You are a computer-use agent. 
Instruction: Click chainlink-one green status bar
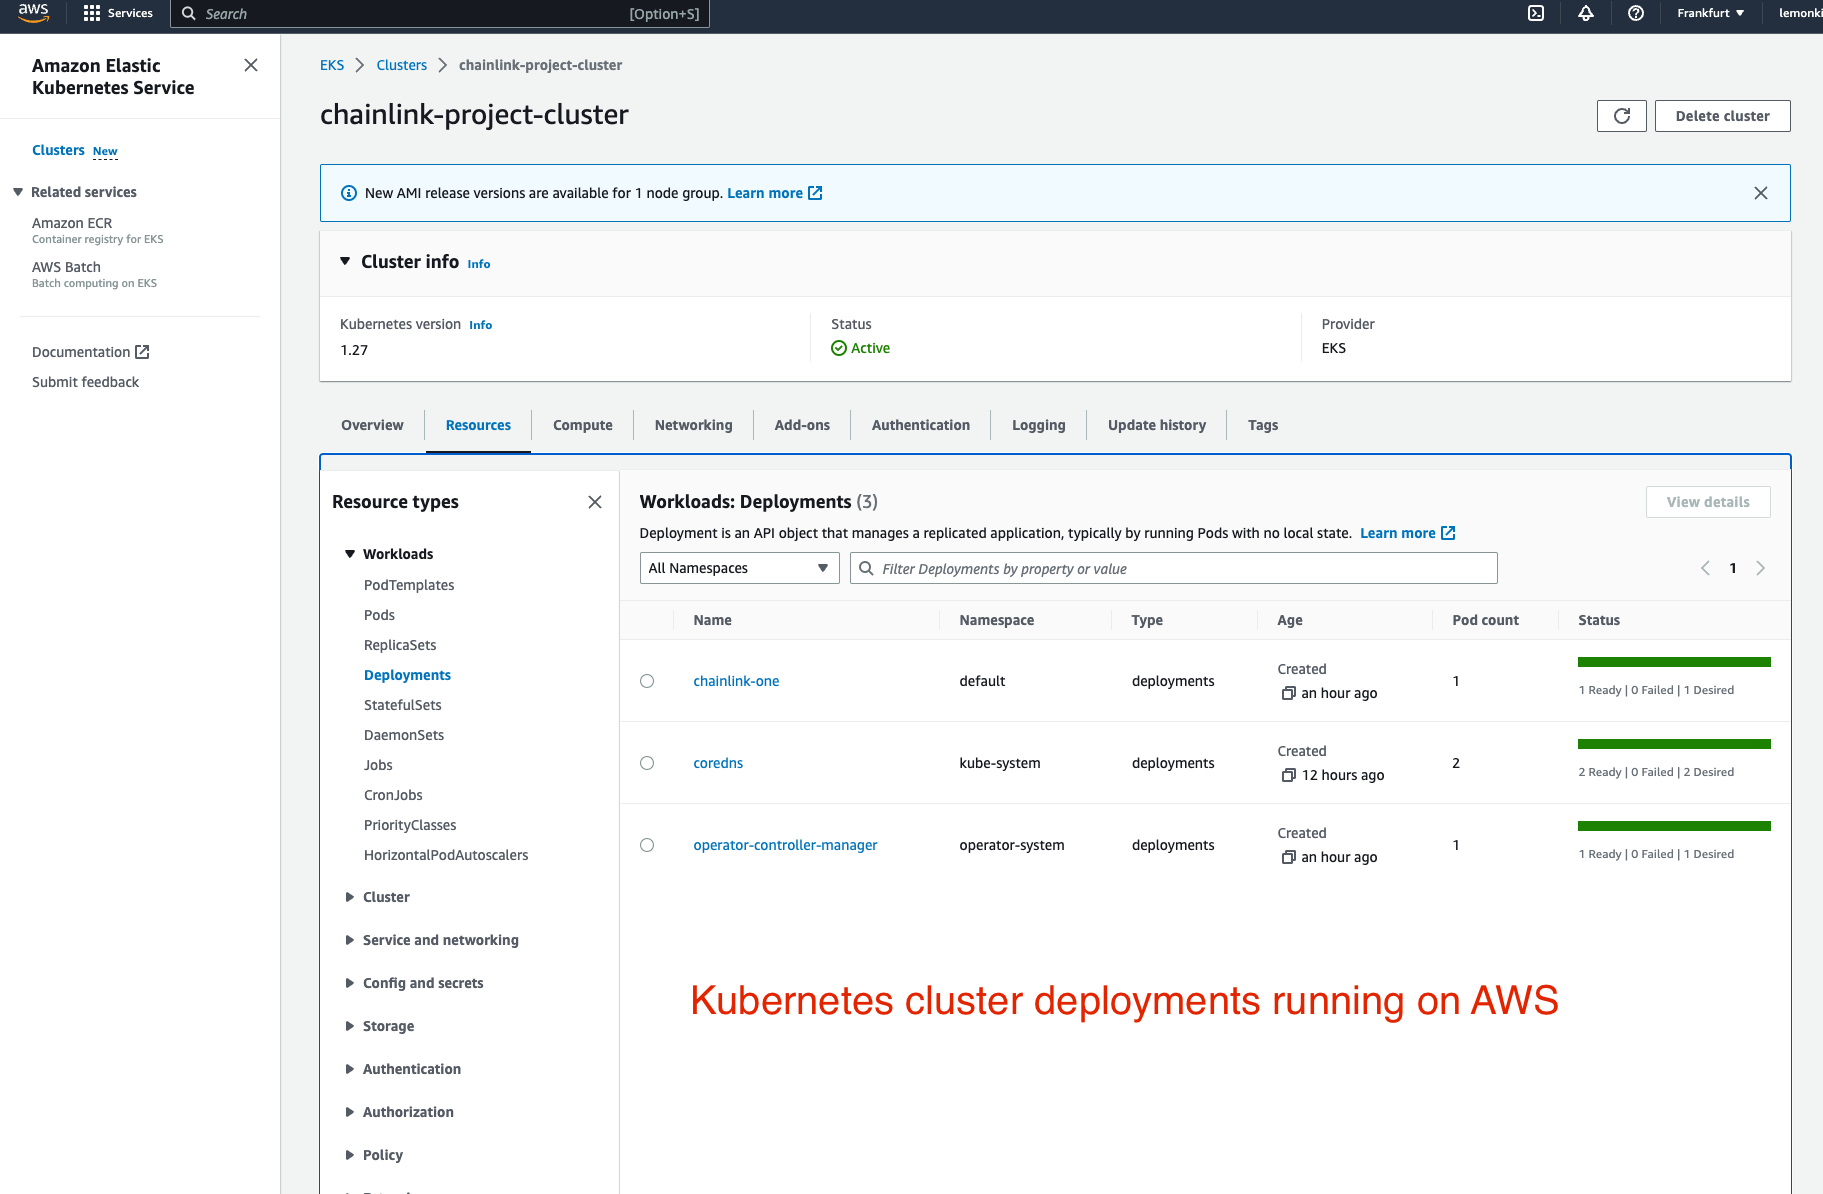1674,662
